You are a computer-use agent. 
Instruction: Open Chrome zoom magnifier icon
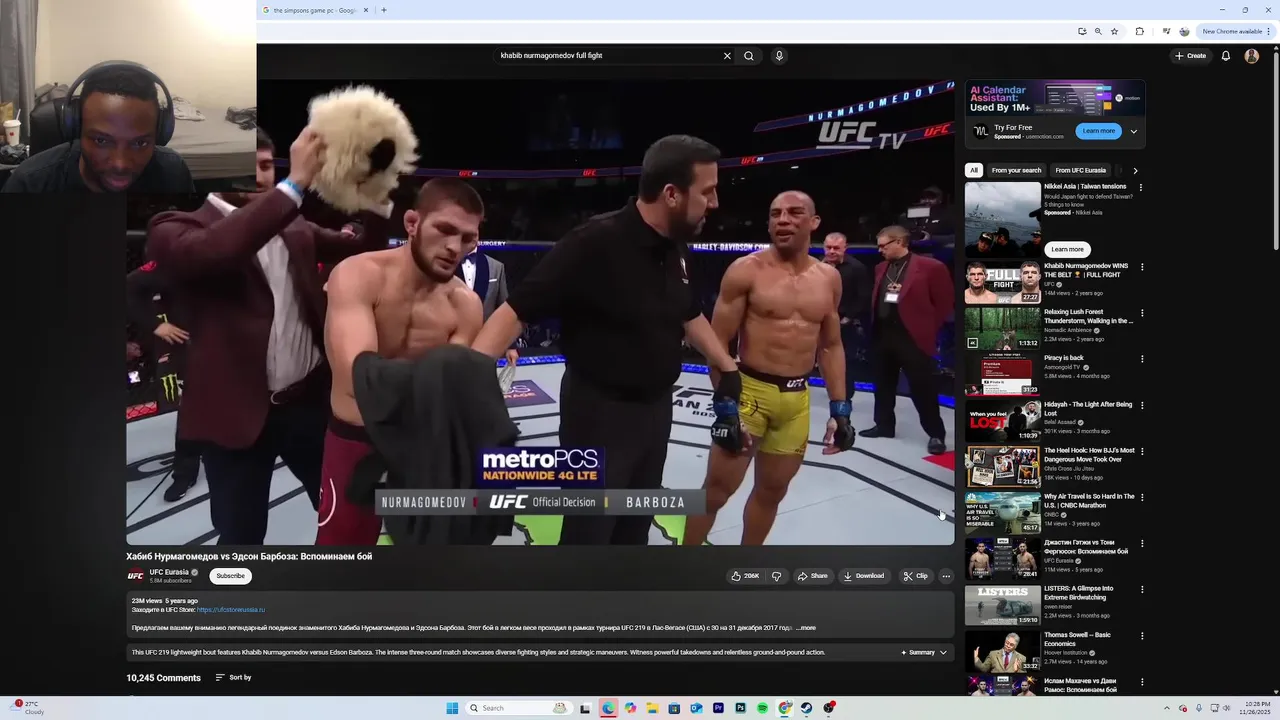pos(1098,31)
